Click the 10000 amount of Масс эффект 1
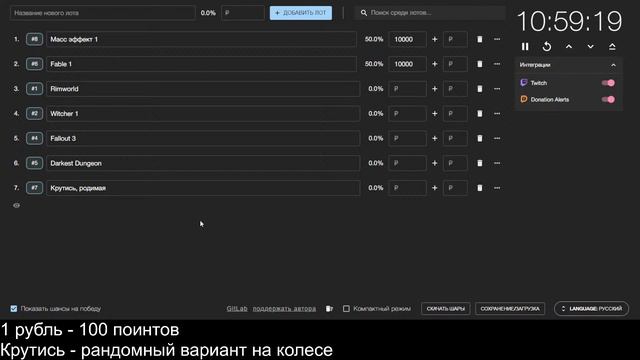This screenshot has height=360, width=640. tap(407, 40)
